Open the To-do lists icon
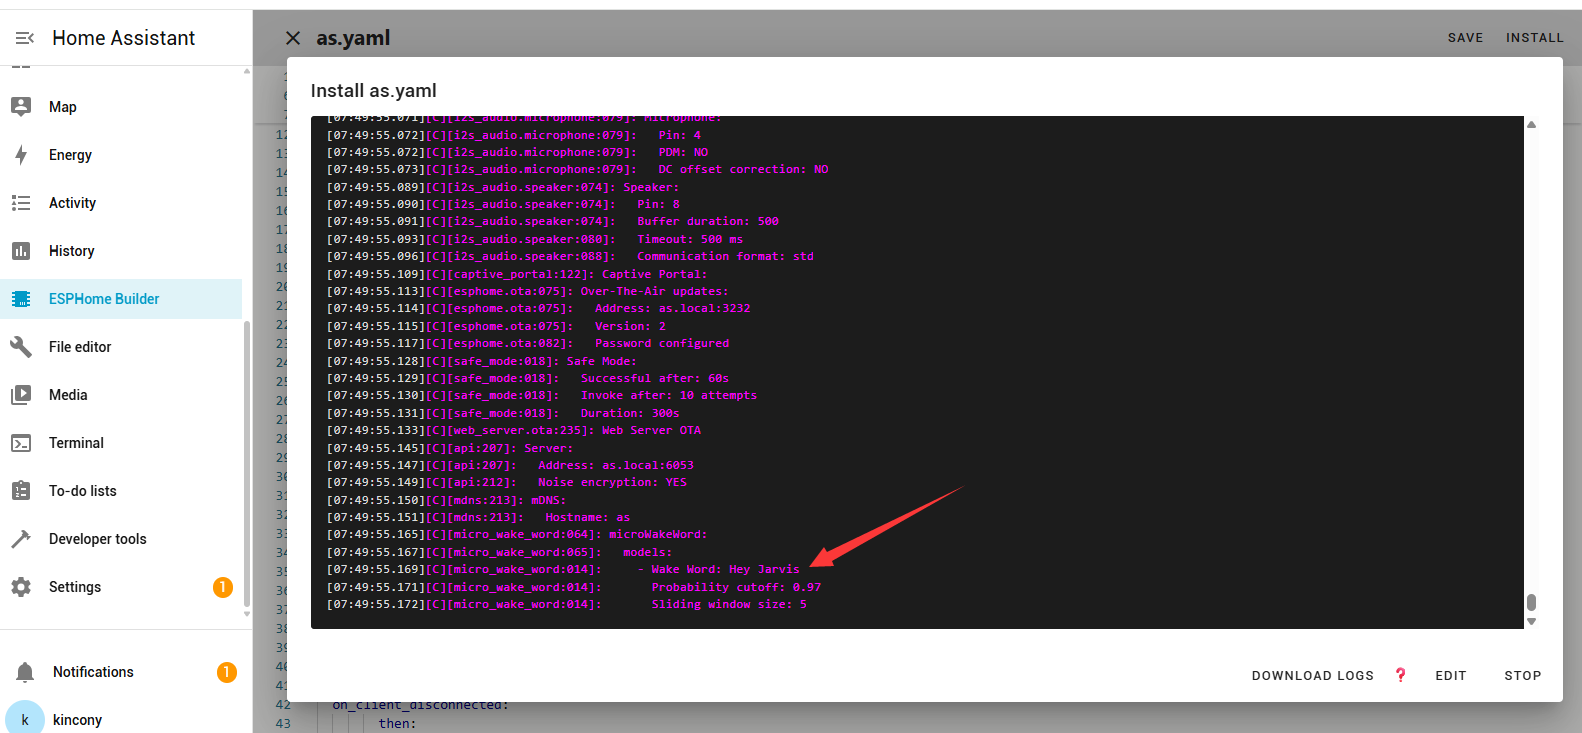The width and height of the screenshot is (1582, 733). [x=21, y=491]
